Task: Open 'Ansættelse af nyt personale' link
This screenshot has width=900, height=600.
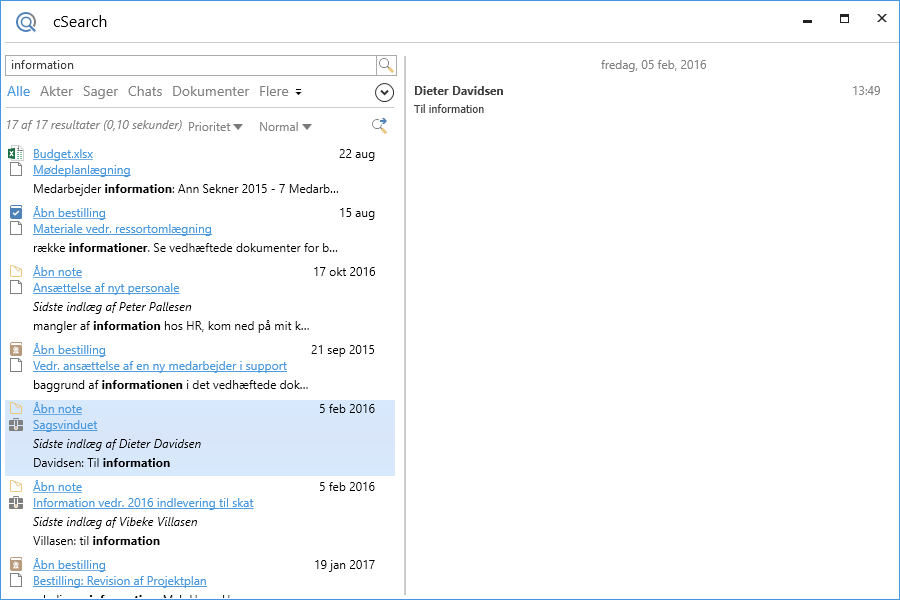Action: (x=106, y=288)
